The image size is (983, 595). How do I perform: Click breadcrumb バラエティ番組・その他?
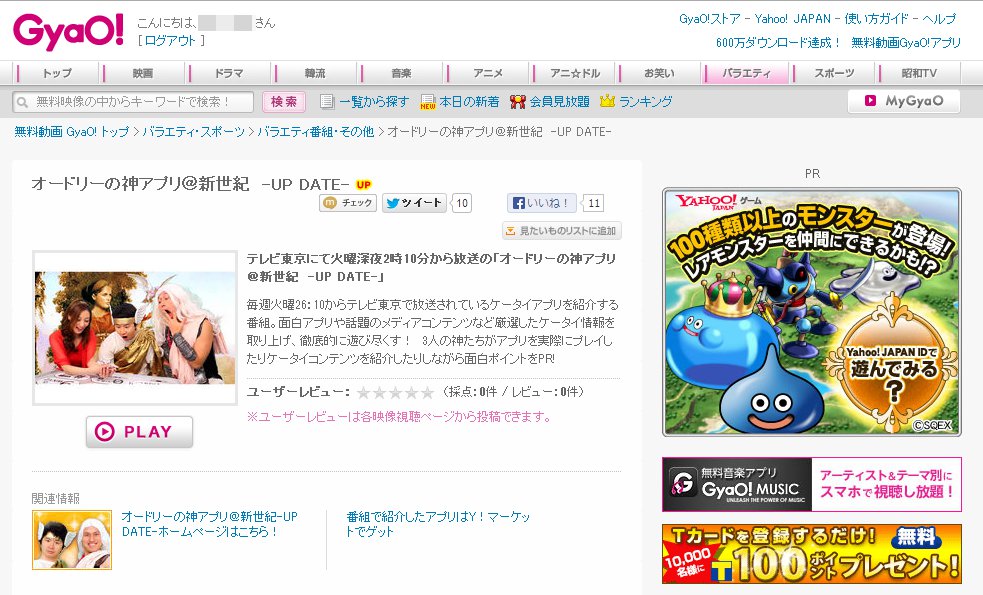[x=316, y=132]
